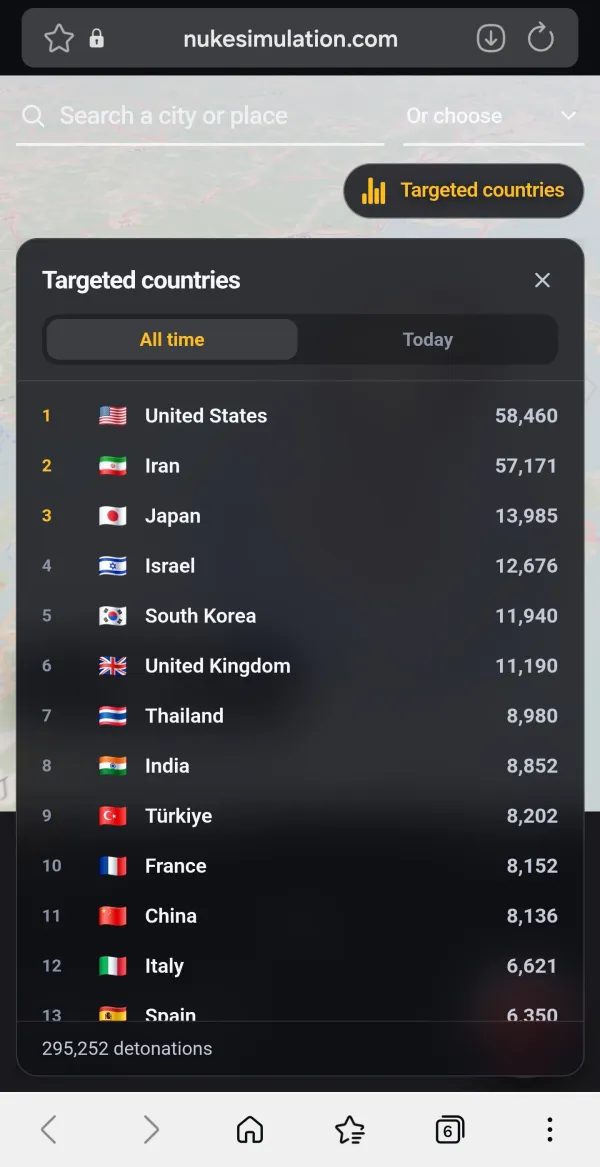The image size is (600, 1167).
Task: Click the 'Or choose' chevron arrow
Action: (x=569, y=116)
